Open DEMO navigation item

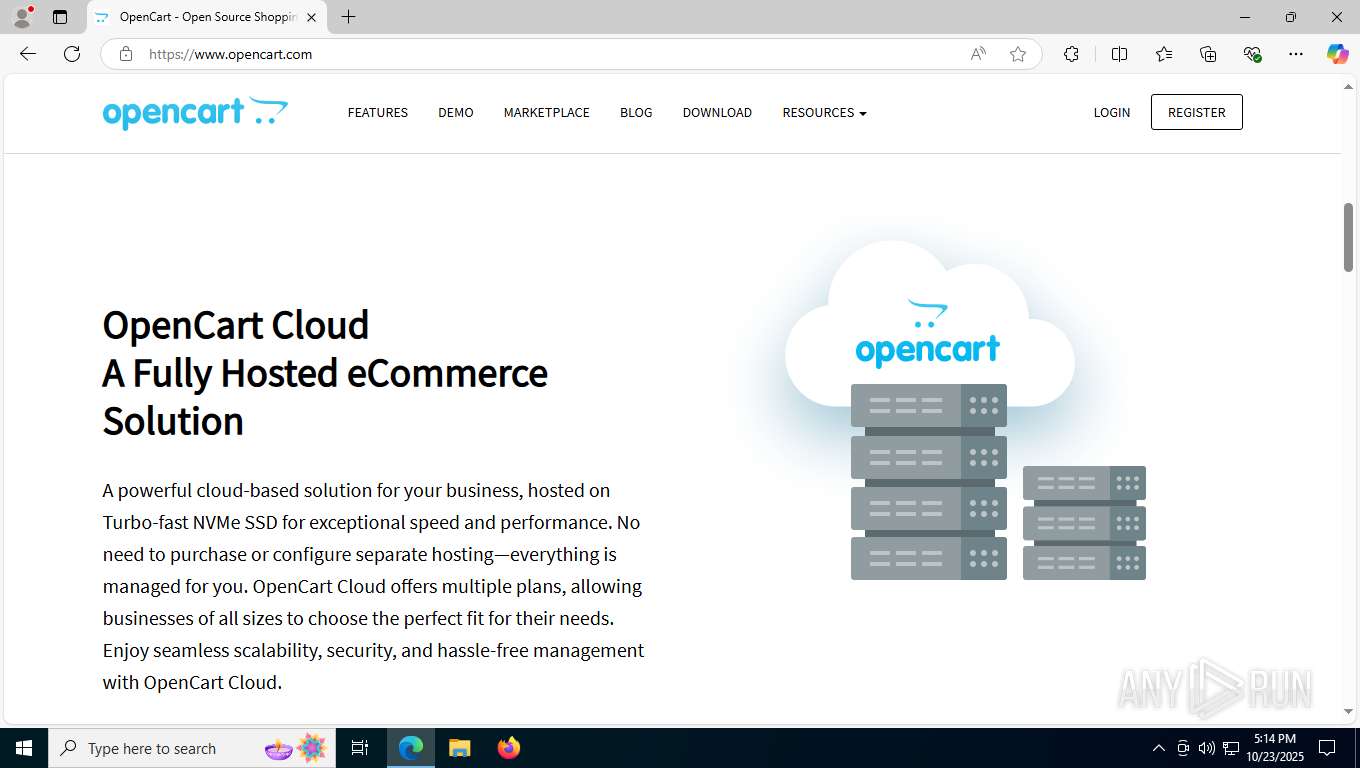click(456, 113)
